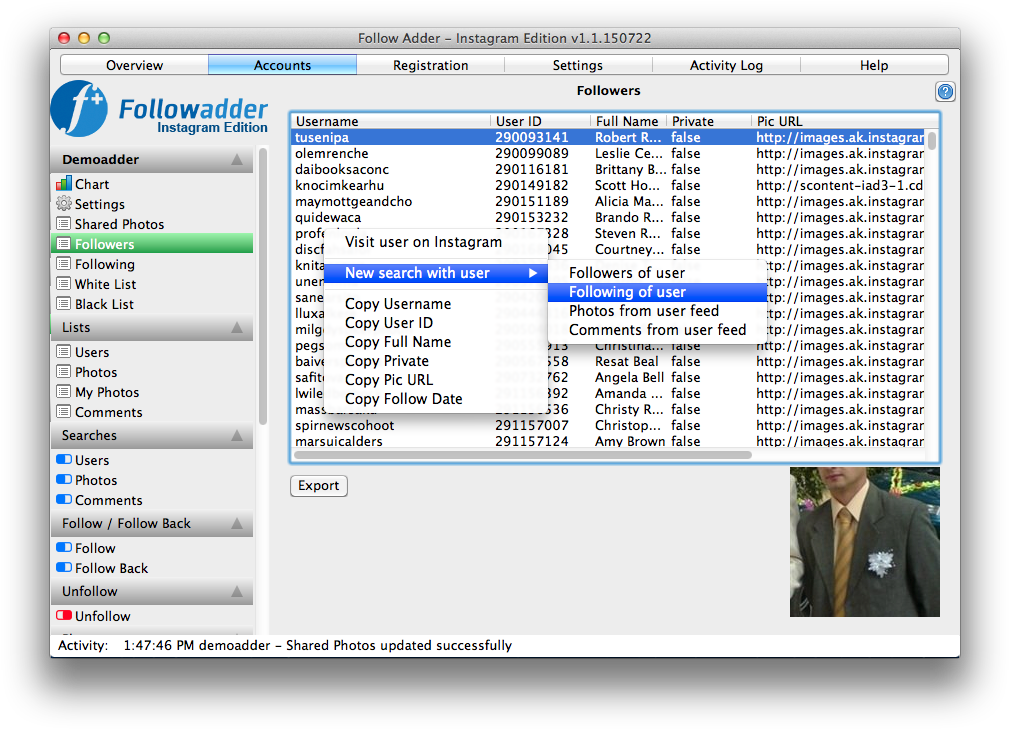The width and height of the screenshot is (1009, 729).
Task: Open the help question mark icon
Action: click(945, 92)
